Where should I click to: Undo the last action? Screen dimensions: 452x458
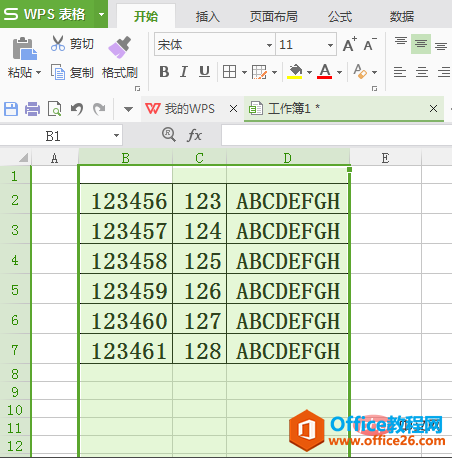click(x=77, y=109)
